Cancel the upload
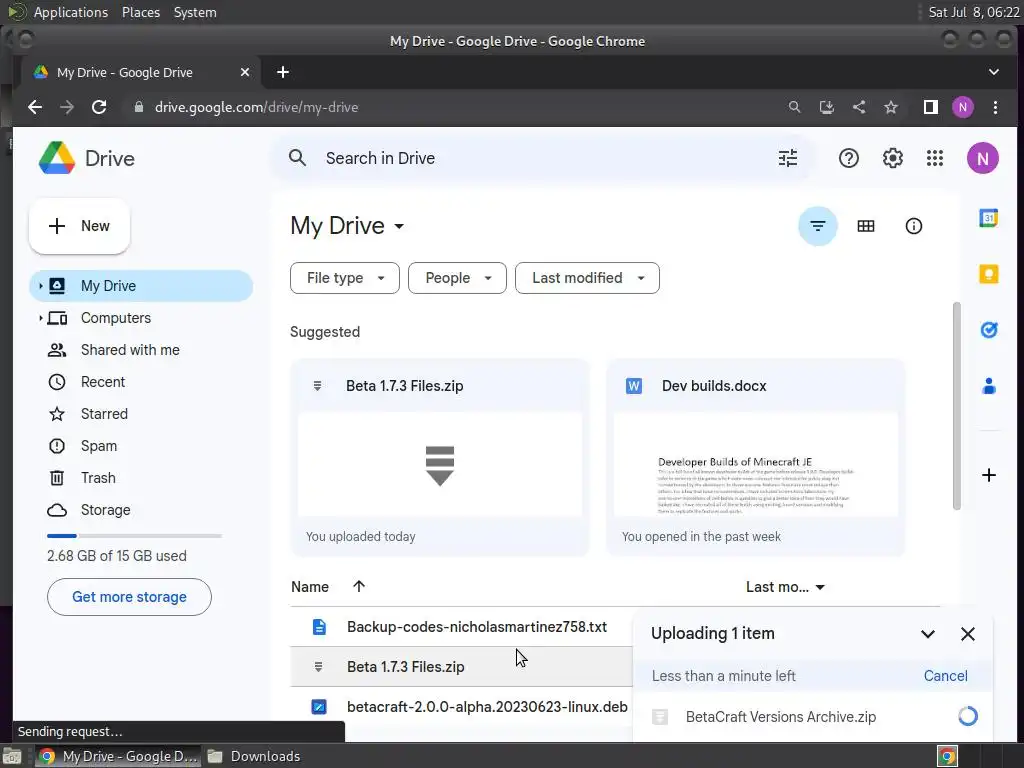 (945, 676)
